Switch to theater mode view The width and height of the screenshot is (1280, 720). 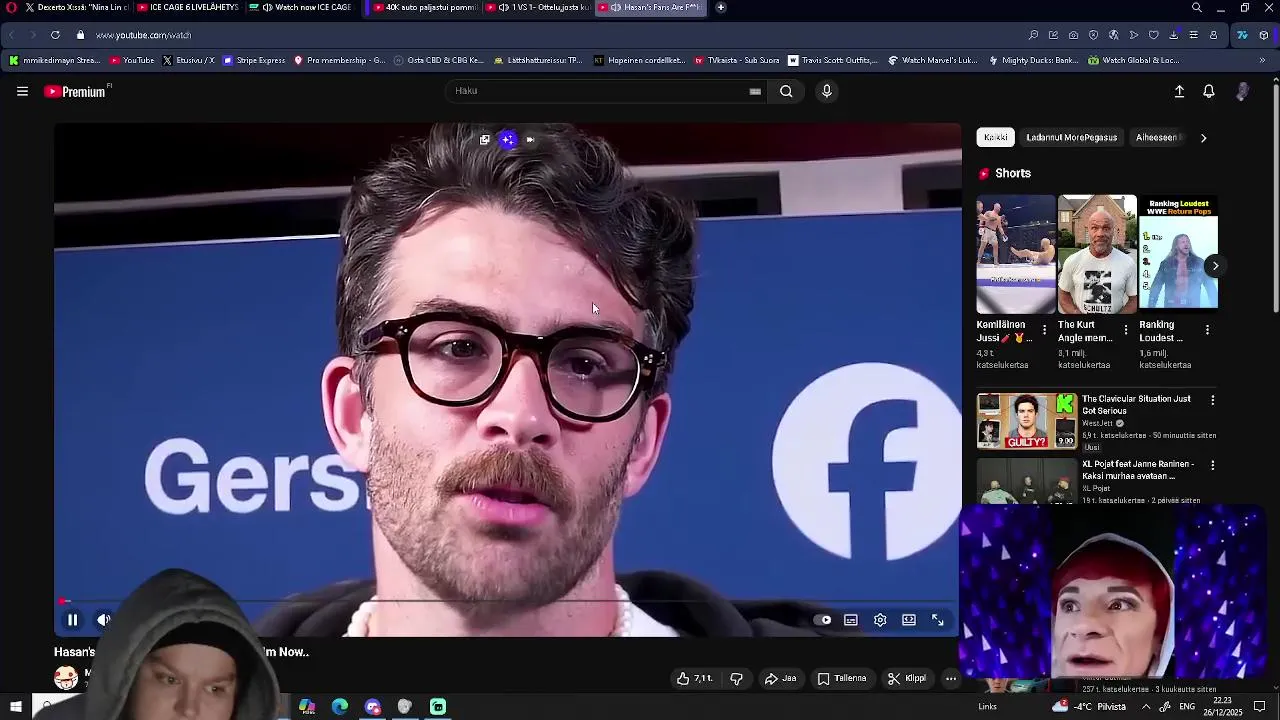909,620
